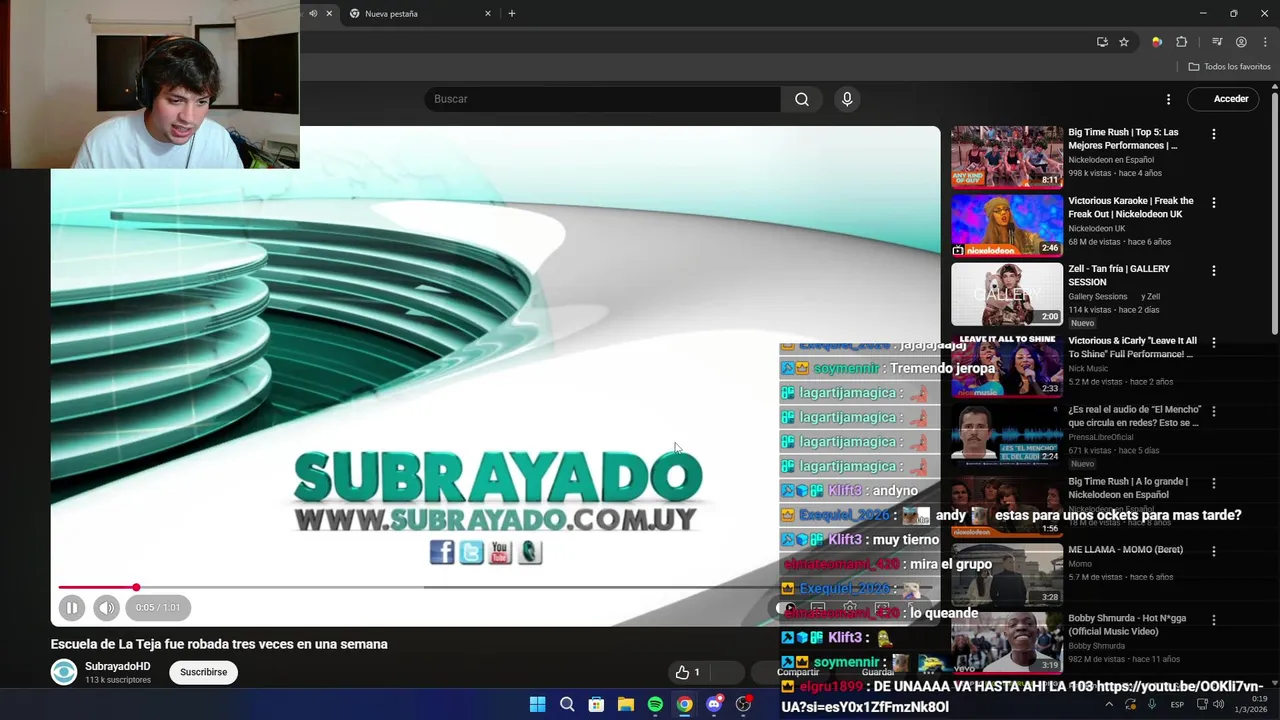Image resolution: width=1280 pixels, height=720 pixels.
Task: Click the tab audio mute speaker icon
Action: pos(313,13)
